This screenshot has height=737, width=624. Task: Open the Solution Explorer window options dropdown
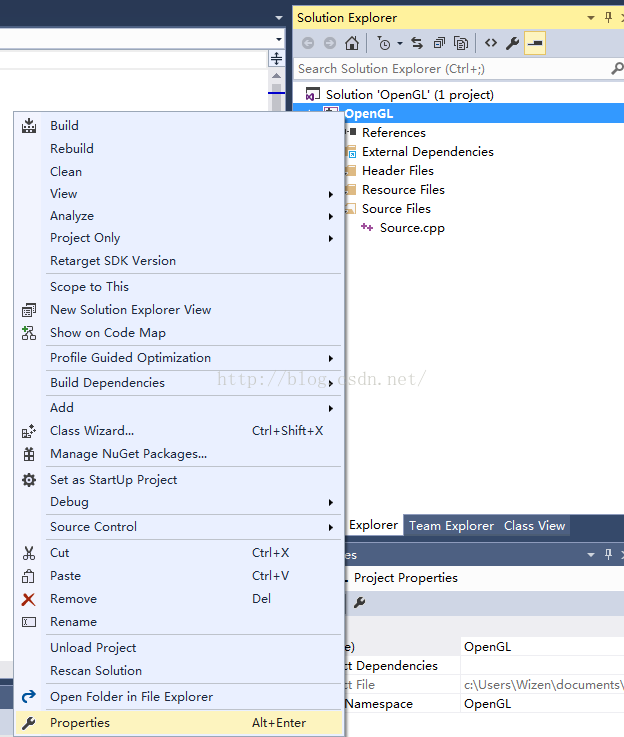pyautogui.click(x=591, y=18)
